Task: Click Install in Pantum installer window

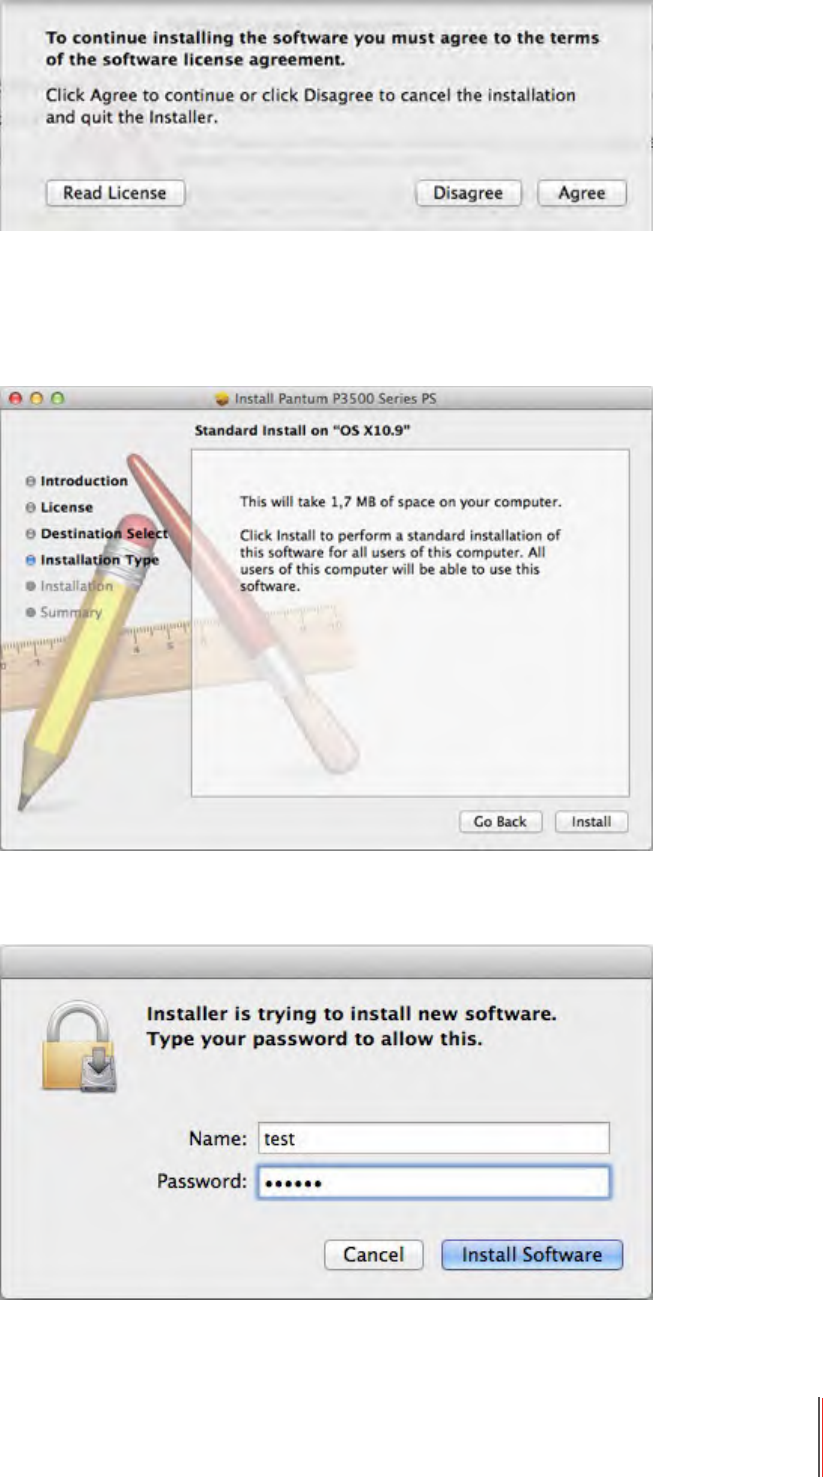Action: pyautogui.click(x=591, y=822)
